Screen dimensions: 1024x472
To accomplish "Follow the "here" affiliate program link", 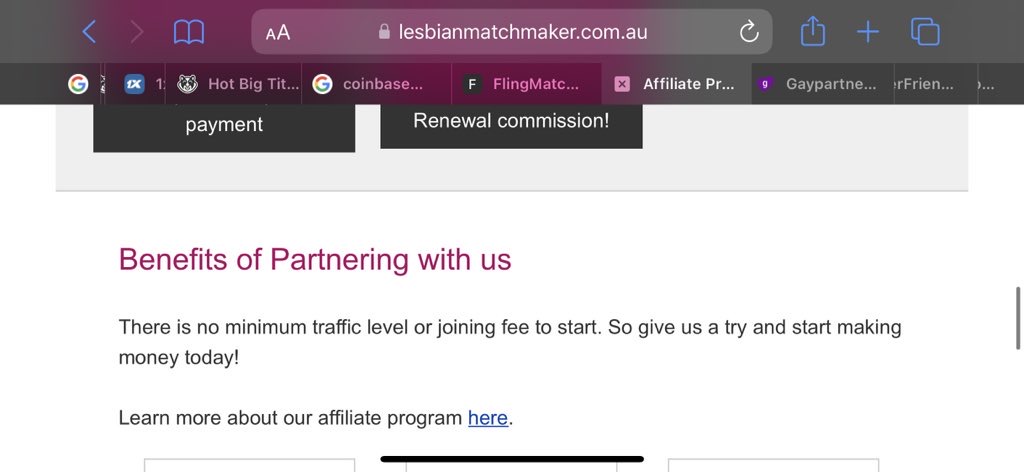I will tap(488, 418).
